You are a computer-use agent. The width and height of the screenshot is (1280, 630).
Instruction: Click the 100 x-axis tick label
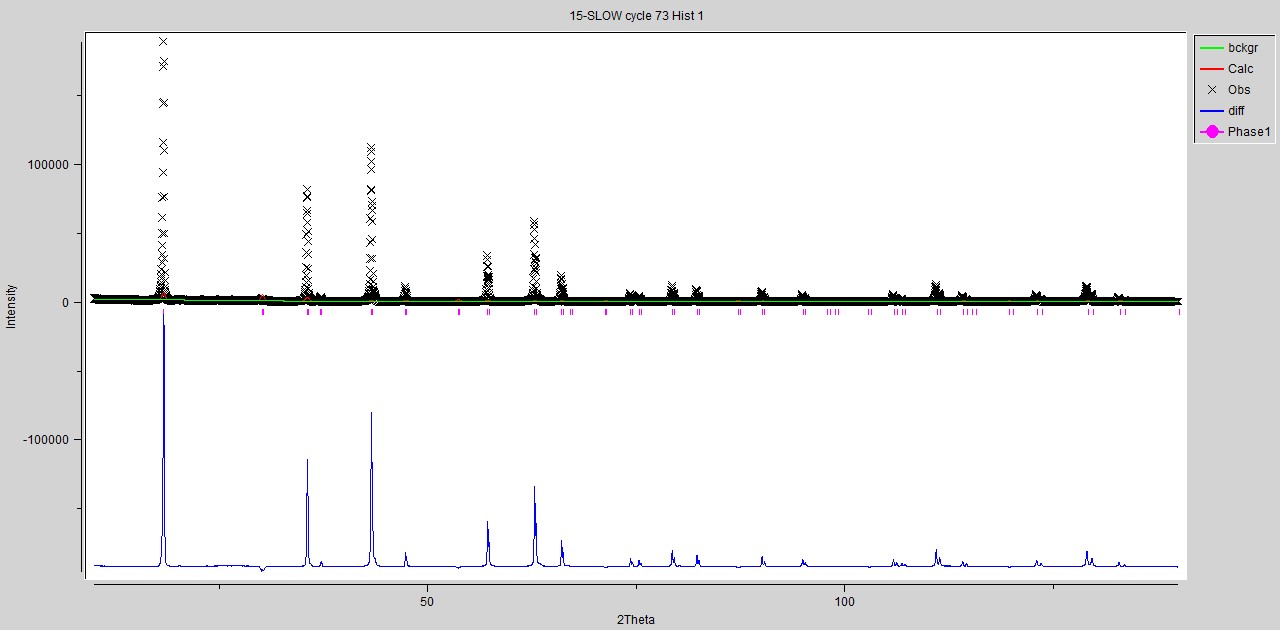pos(844,601)
